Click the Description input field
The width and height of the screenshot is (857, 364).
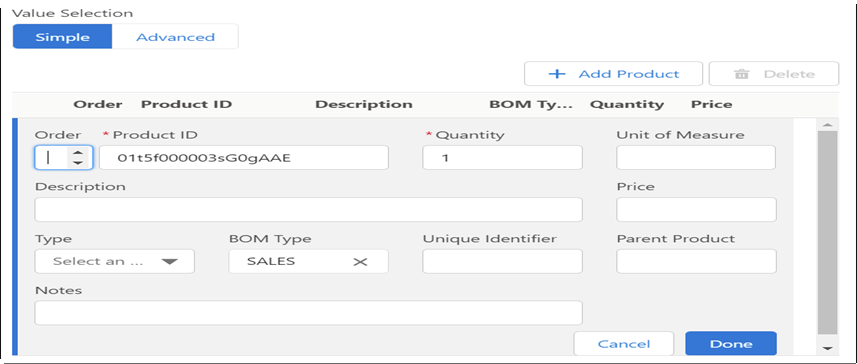coord(308,209)
